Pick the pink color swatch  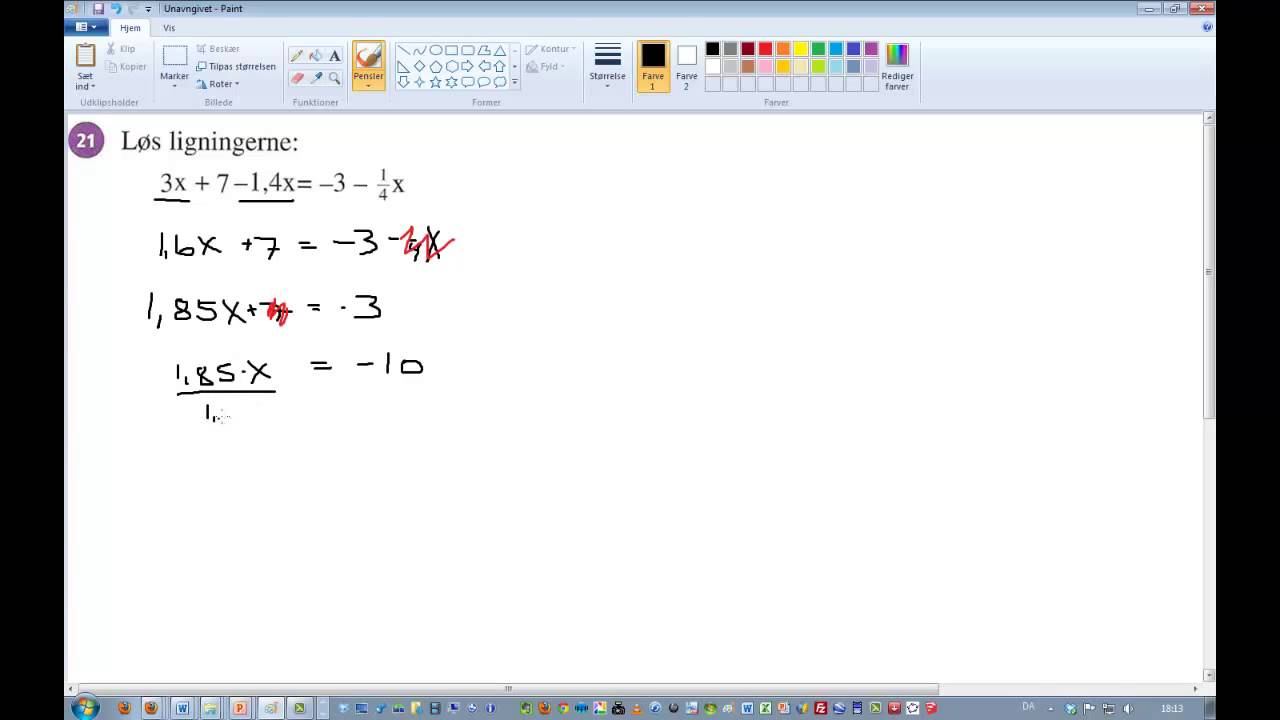tap(765, 66)
